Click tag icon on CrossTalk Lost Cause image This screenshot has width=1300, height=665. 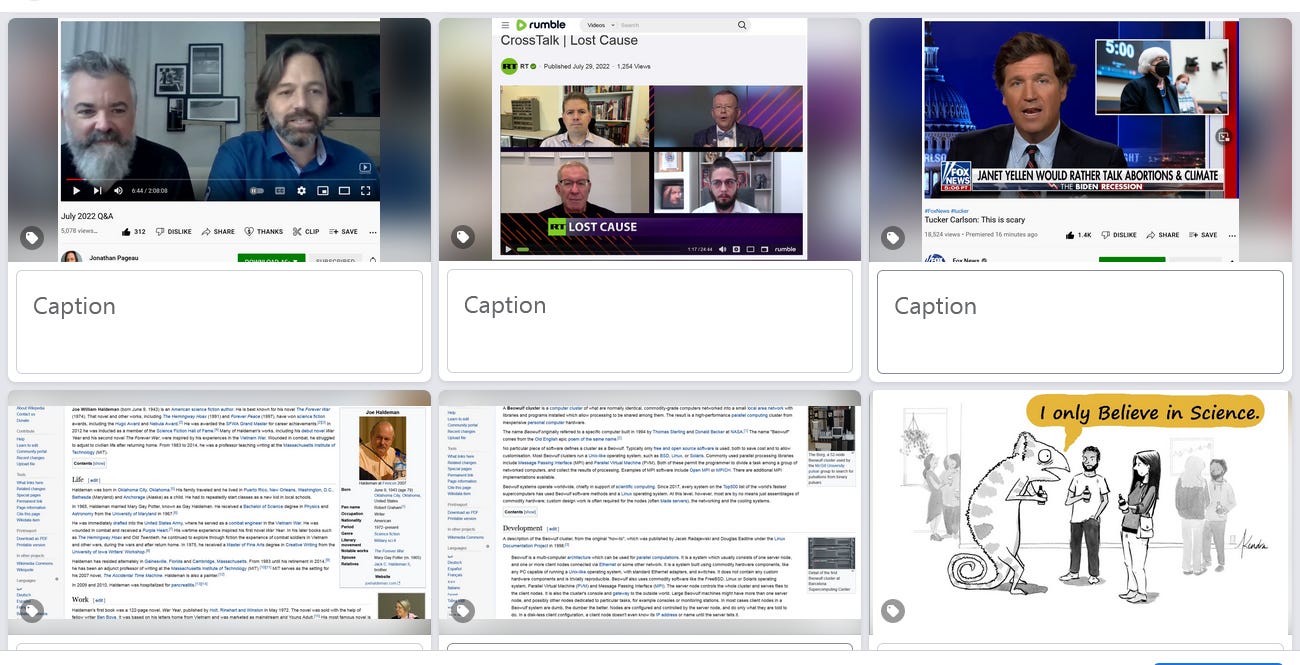(462, 238)
